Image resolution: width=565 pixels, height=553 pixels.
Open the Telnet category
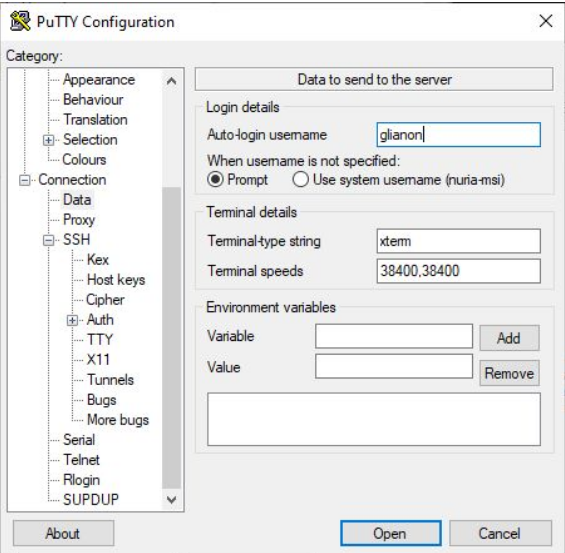pos(81,460)
